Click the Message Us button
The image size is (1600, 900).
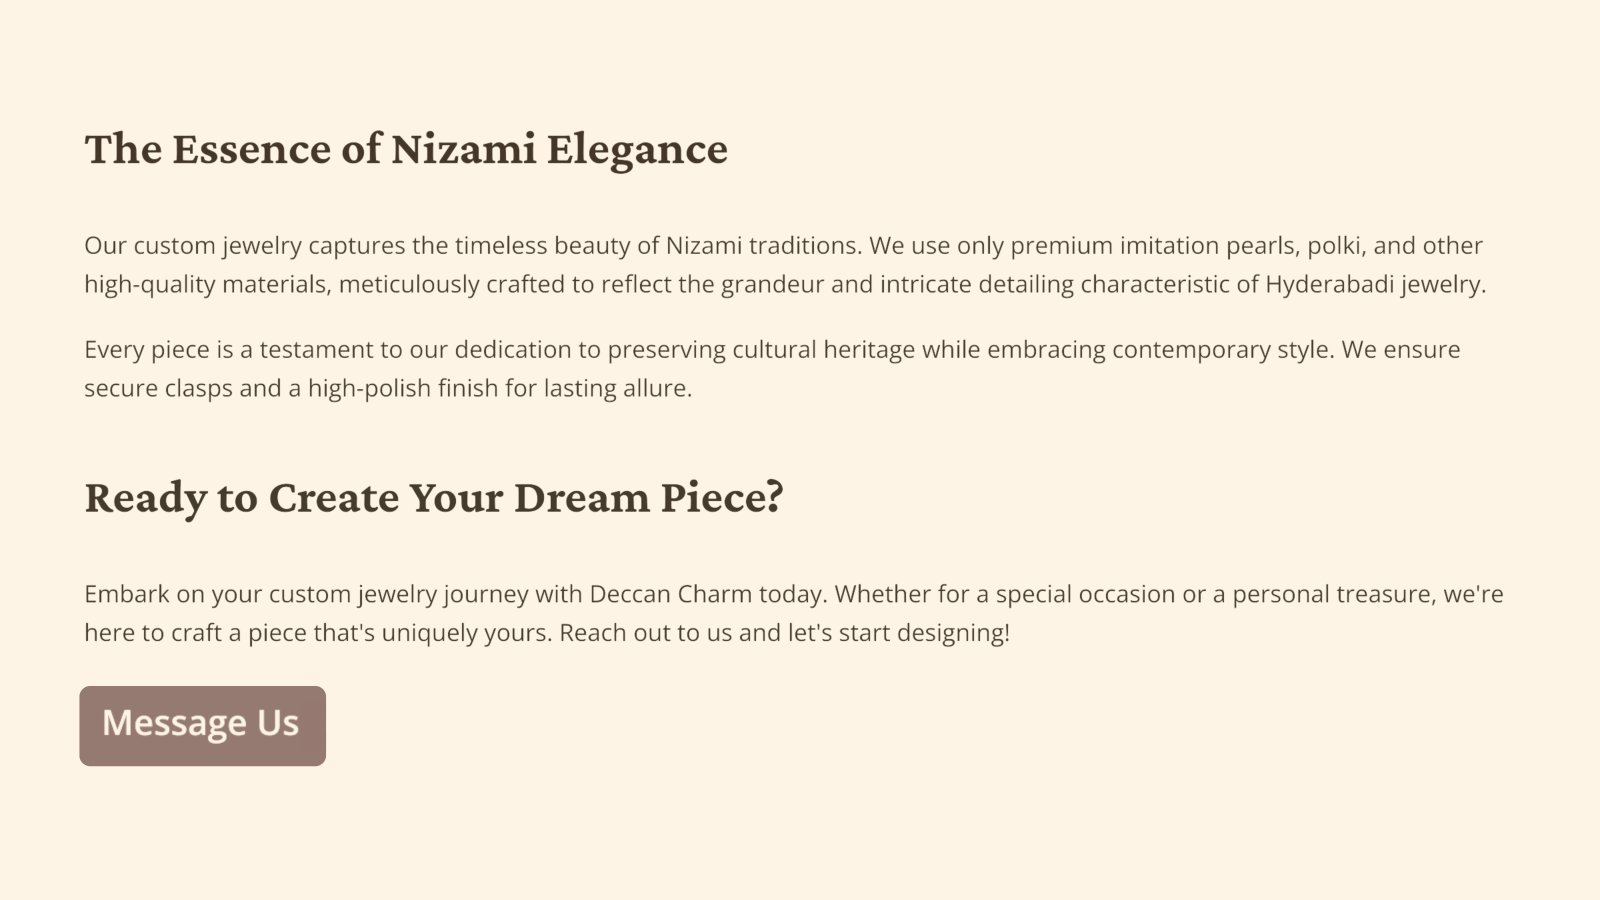click(x=203, y=726)
